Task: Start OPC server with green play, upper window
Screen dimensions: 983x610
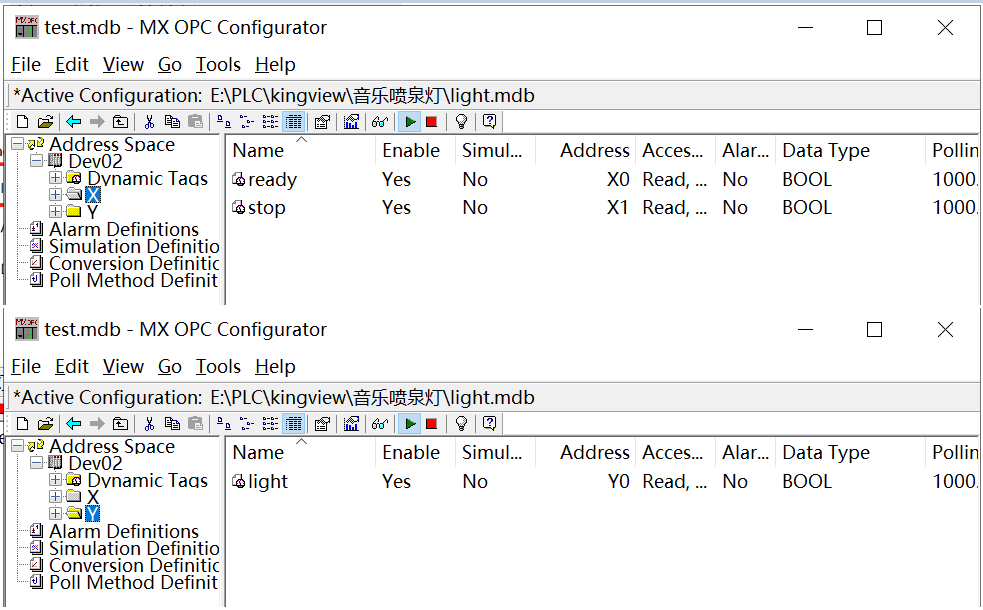Action: (410, 122)
